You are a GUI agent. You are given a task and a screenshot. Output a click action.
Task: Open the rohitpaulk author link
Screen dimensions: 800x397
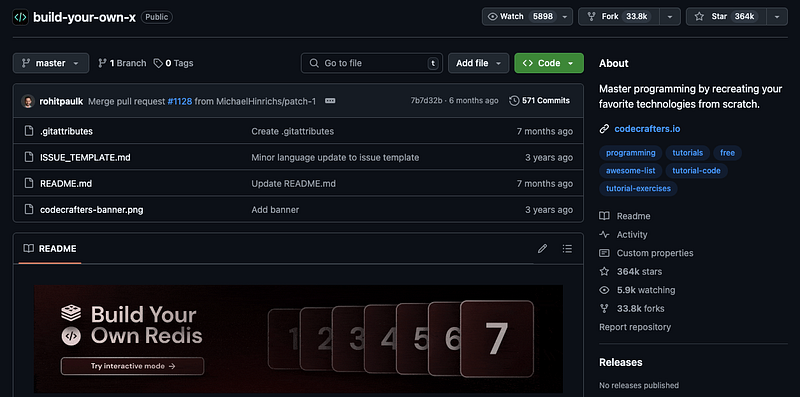[61, 101]
